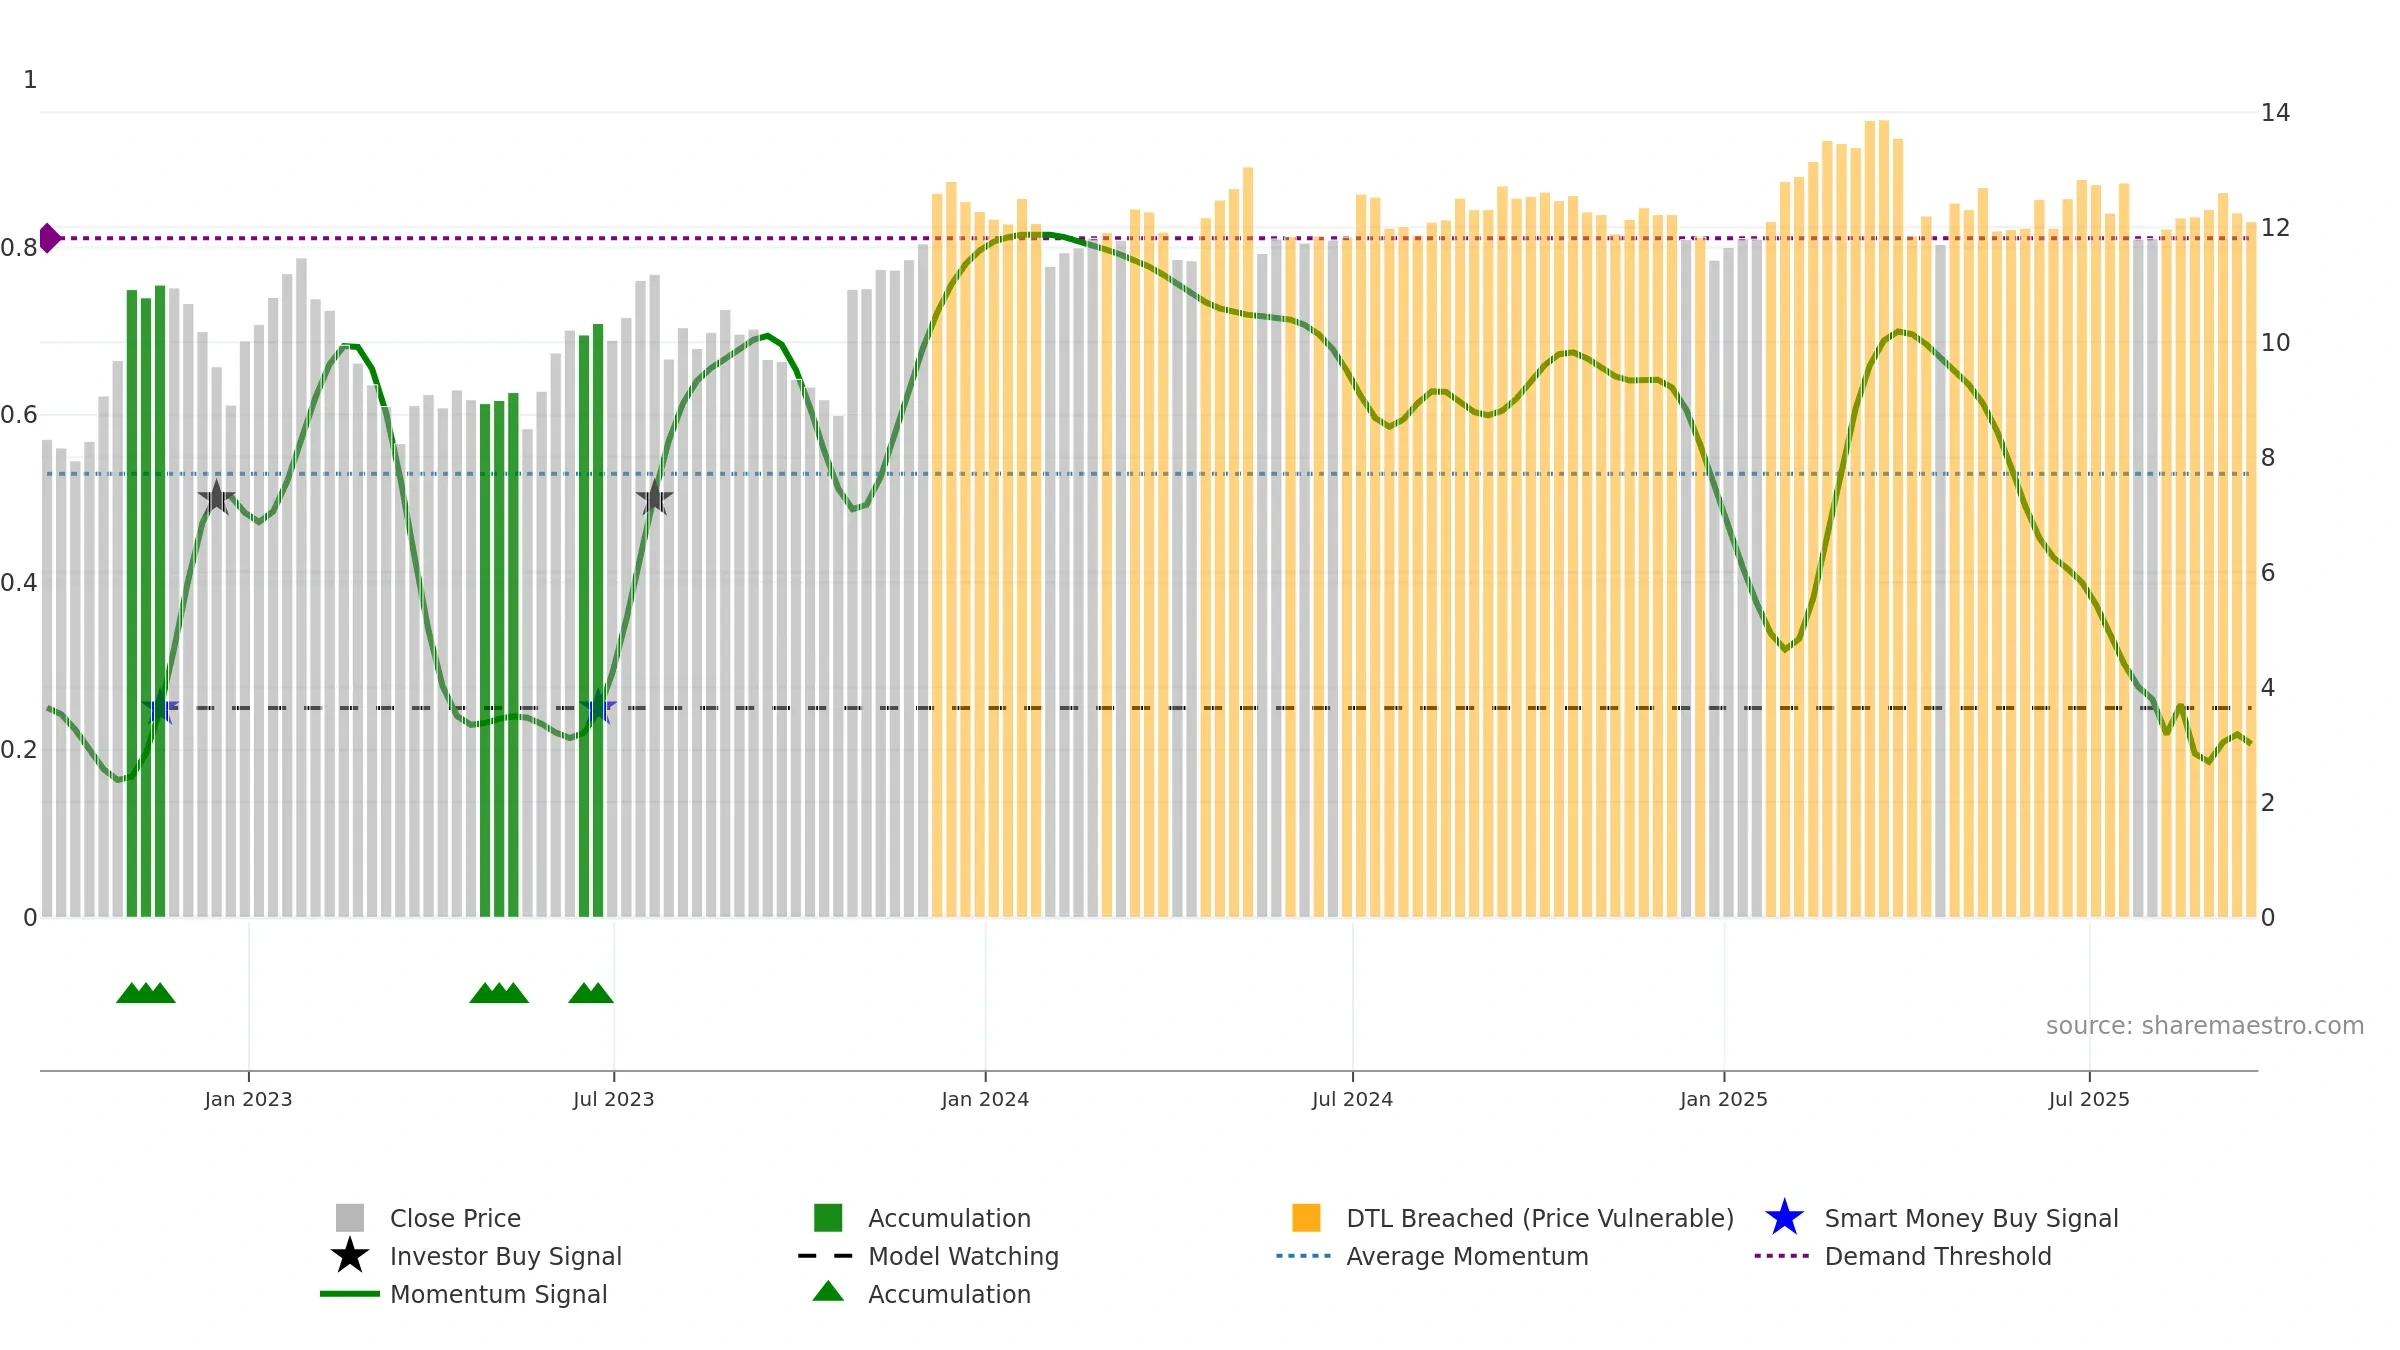2400x1350 pixels.
Task: Toggle Demand Threshold legend entry
Action: tap(1937, 1256)
